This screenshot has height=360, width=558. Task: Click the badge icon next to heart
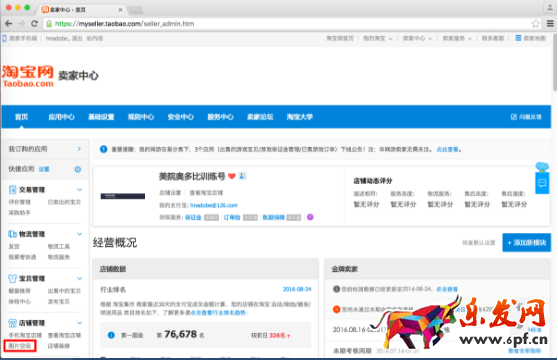[242, 176]
